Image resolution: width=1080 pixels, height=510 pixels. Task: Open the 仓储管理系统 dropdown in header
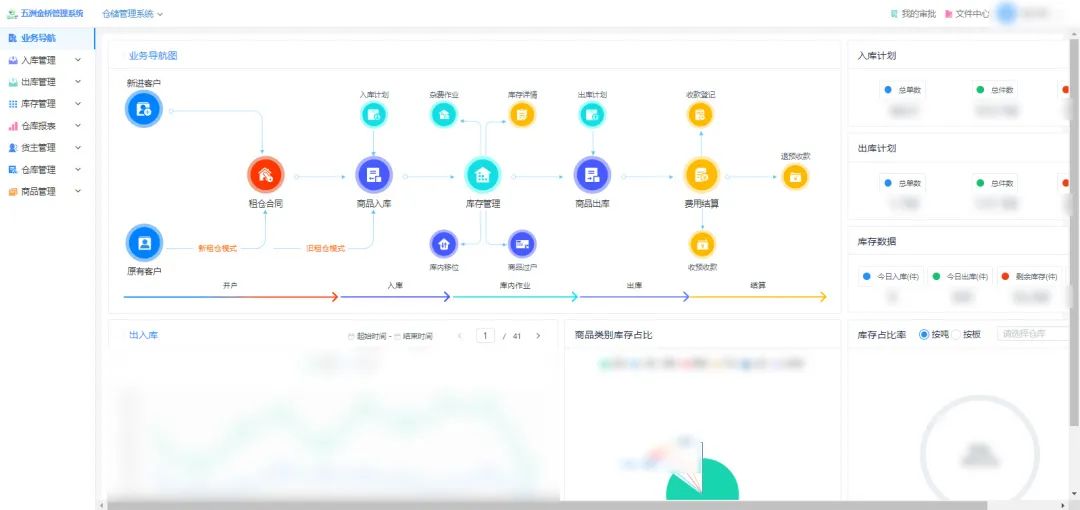click(x=132, y=14)
